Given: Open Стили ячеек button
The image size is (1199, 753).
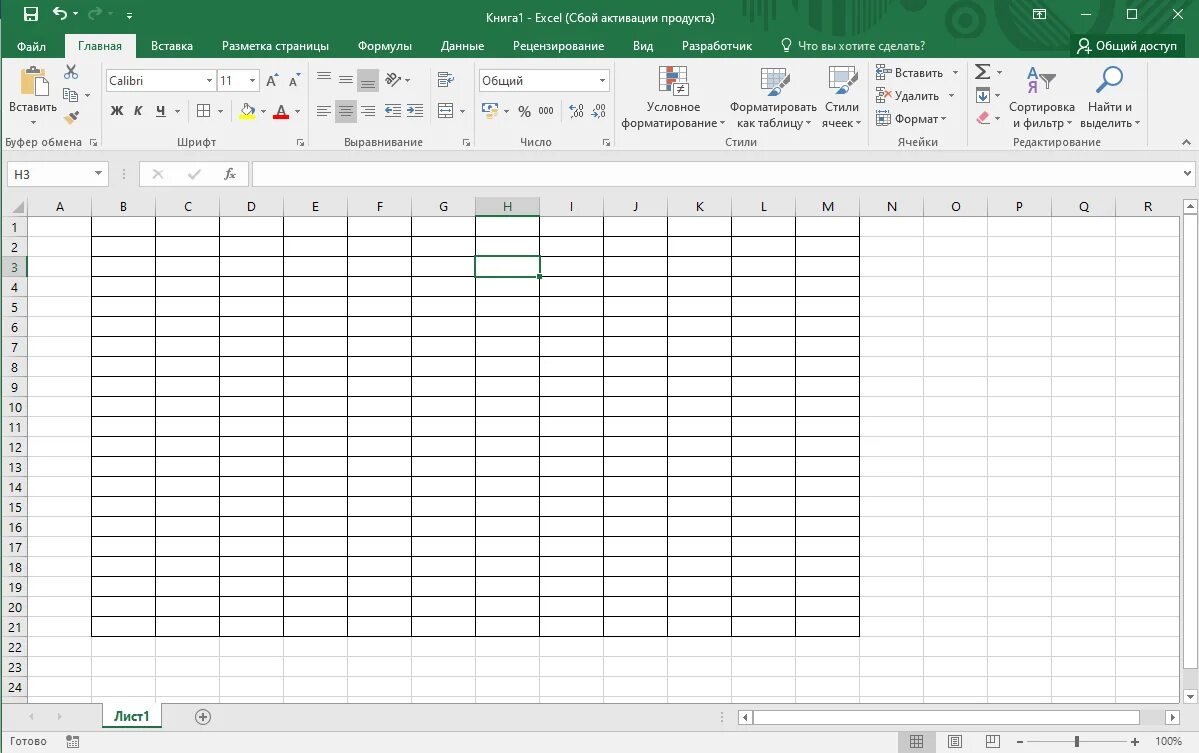Looking at the screenshot, I should click(x=841, y=98).
